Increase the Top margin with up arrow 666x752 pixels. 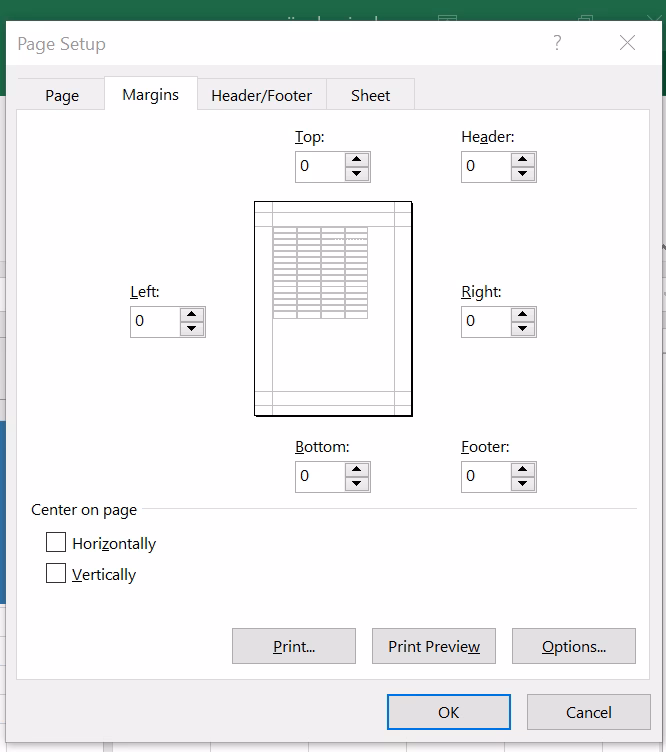tap(357, 160)
